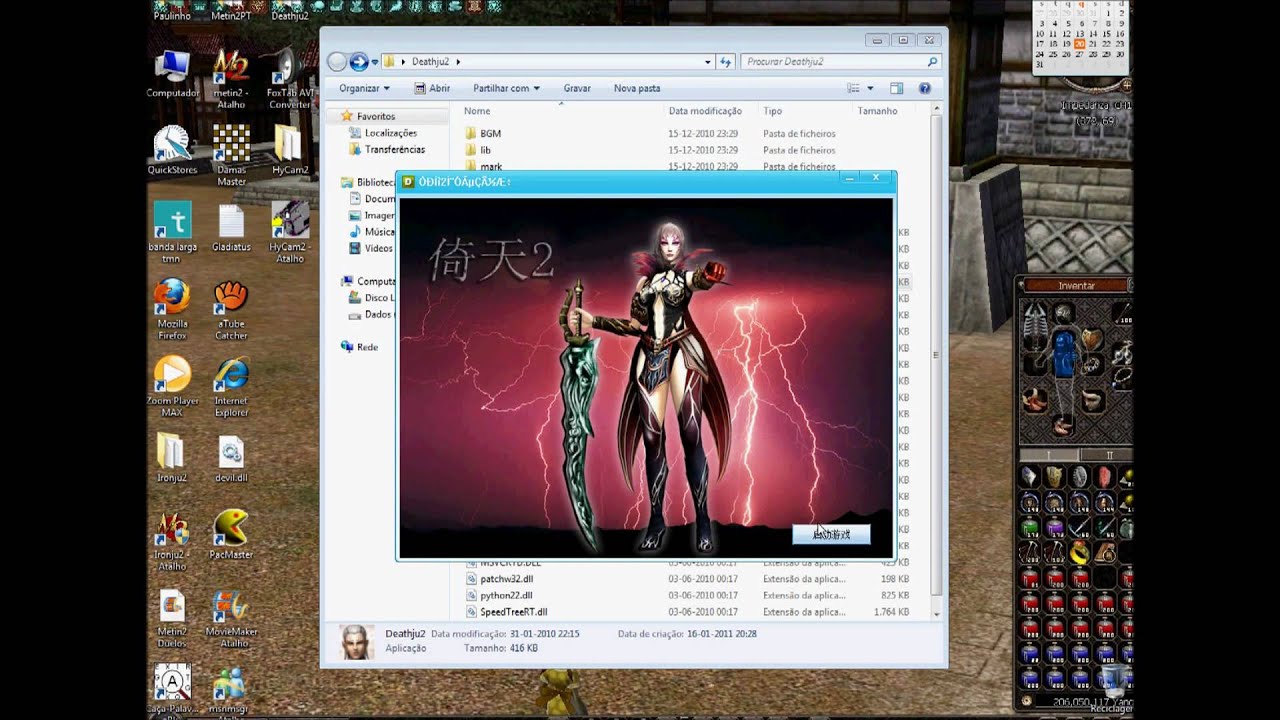Launch the PacMaster game icon

tap(231, 535)
